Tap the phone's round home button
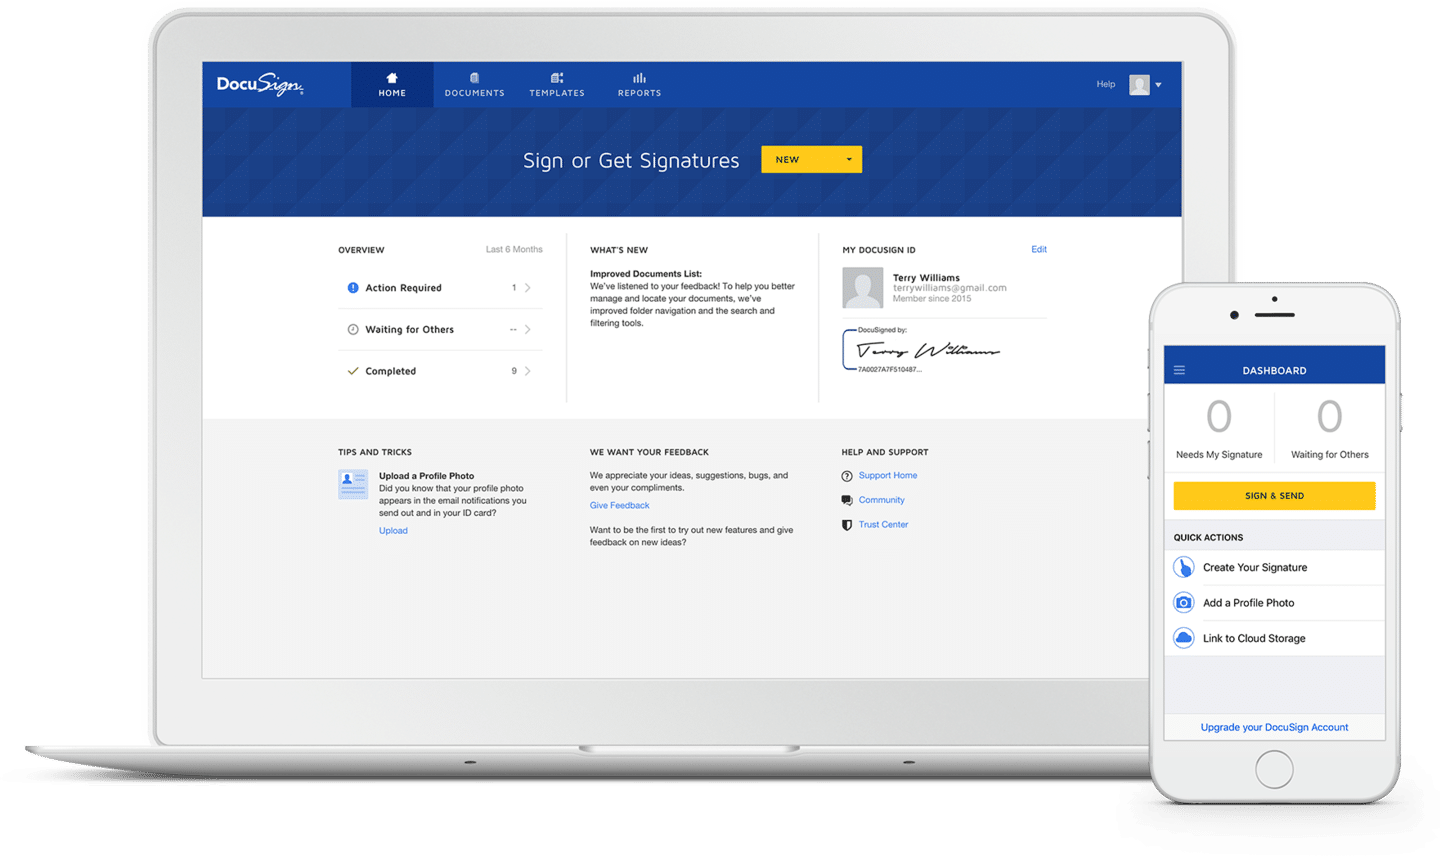1440x856 pixels. (1274, 770)
